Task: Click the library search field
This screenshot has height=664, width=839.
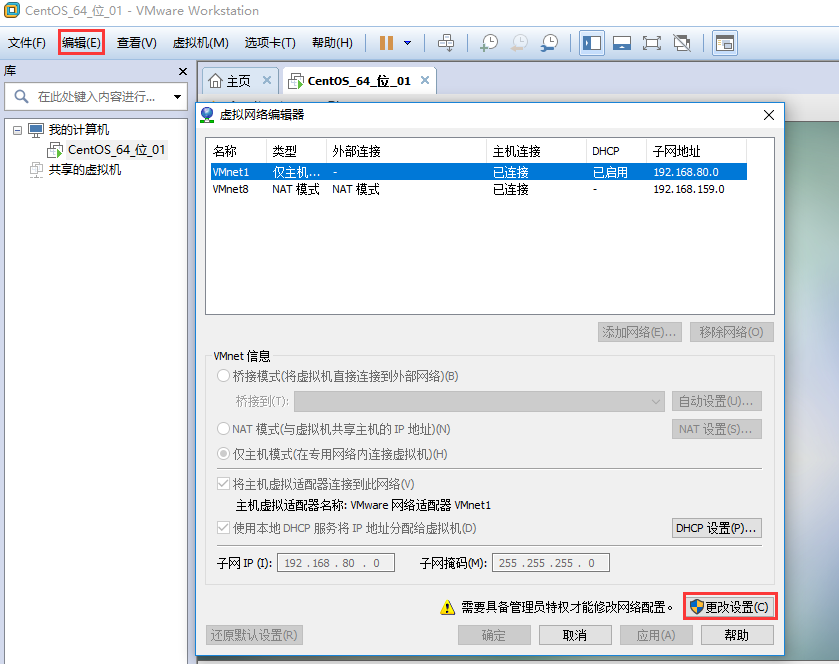Action: 96,97
